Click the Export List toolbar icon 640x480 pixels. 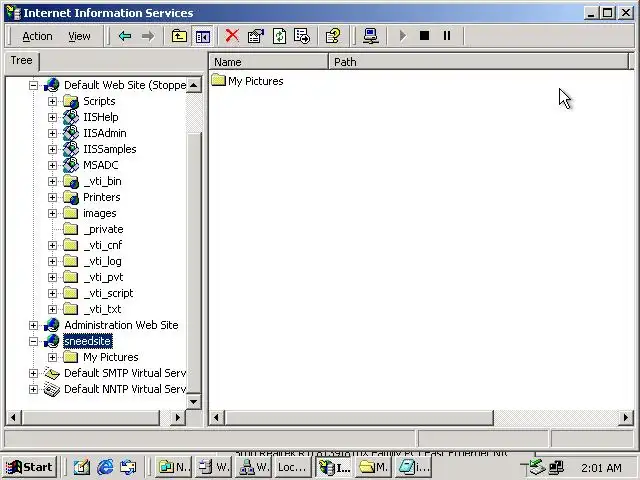pos(302,36)
